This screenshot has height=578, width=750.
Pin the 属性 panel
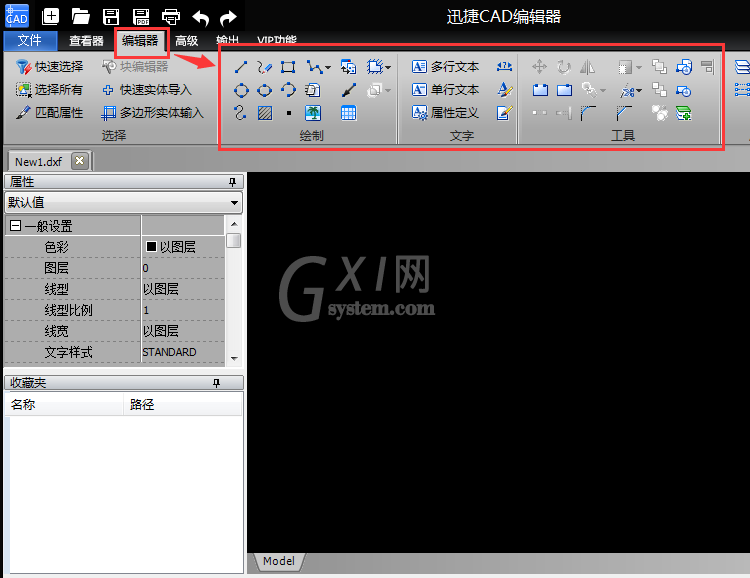click(x=232, y=182)
